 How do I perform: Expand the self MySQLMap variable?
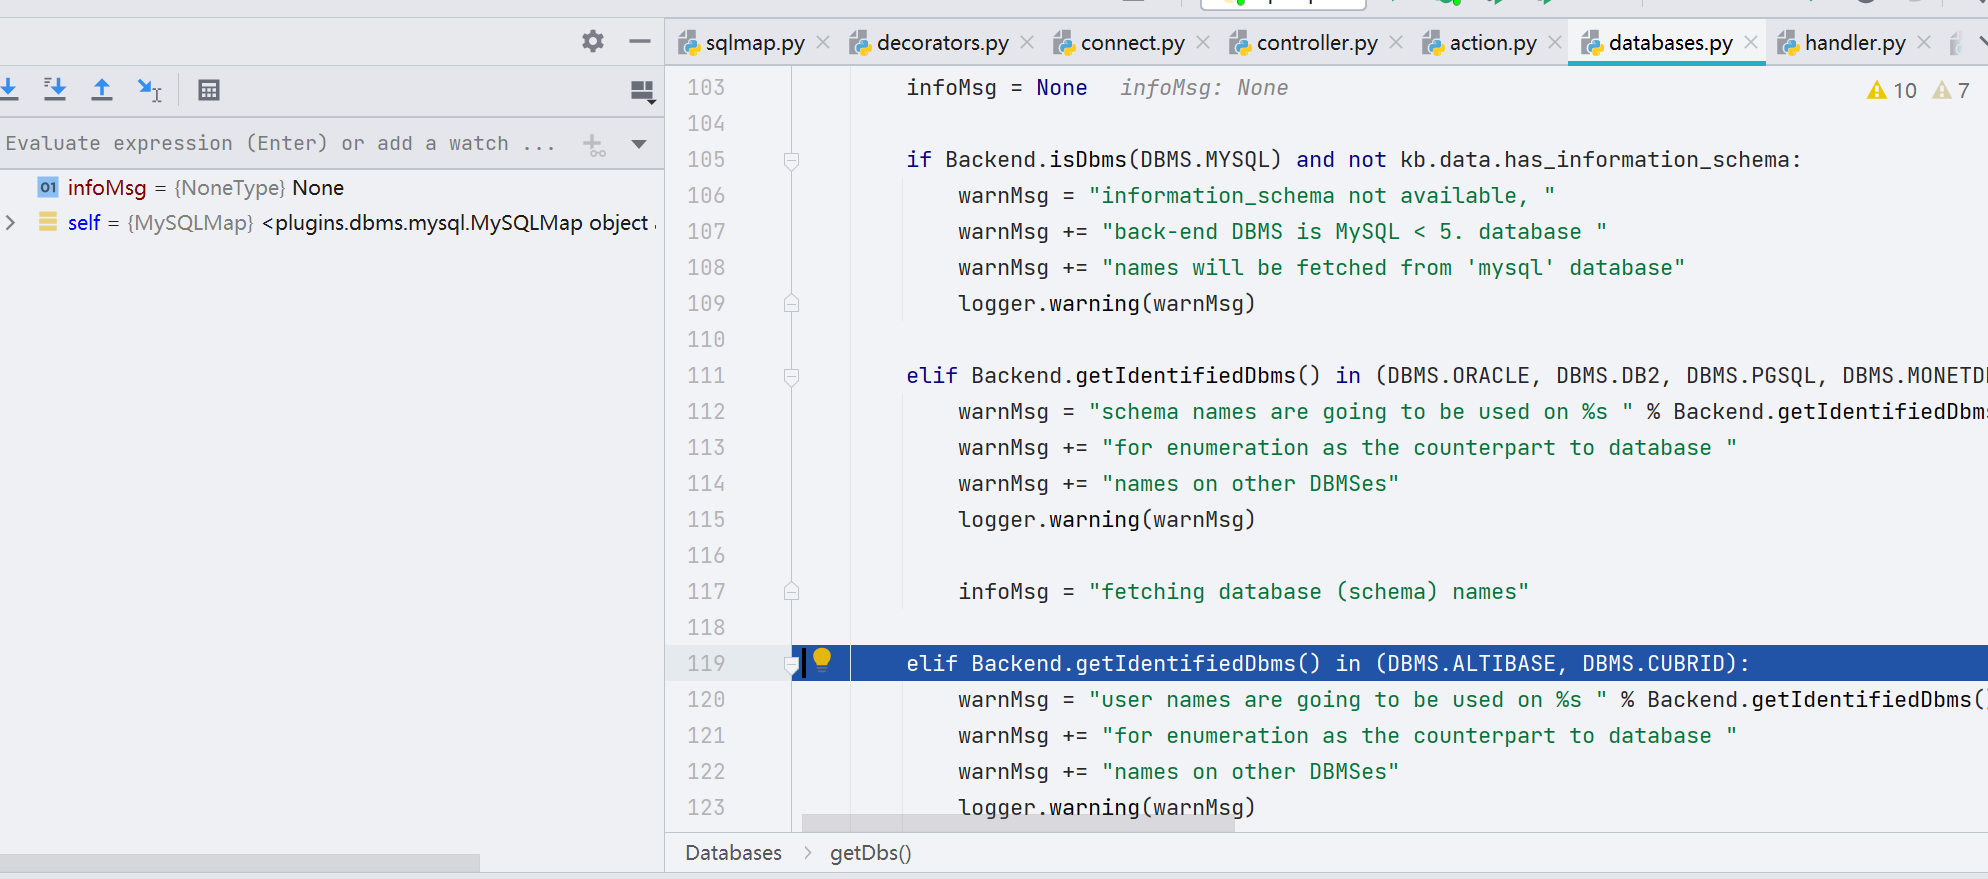(11, 222)
